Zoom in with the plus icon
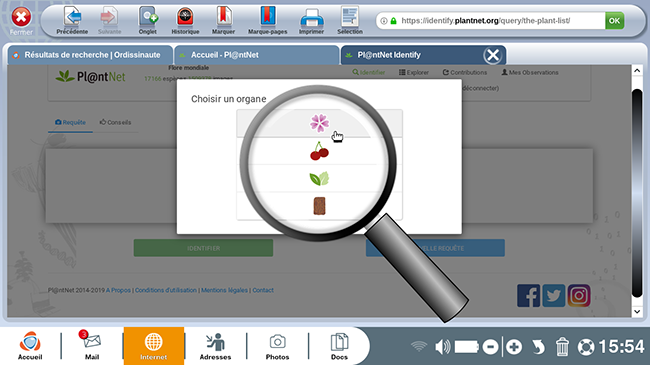This screenshot has width=650, height=365. tap(514, 347)
